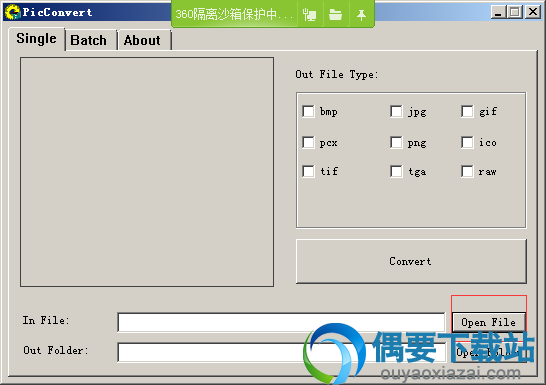Click the sandbox monitor icon in green bar
The width and height of the screenshot is (546, 385).
pos(310,15)
